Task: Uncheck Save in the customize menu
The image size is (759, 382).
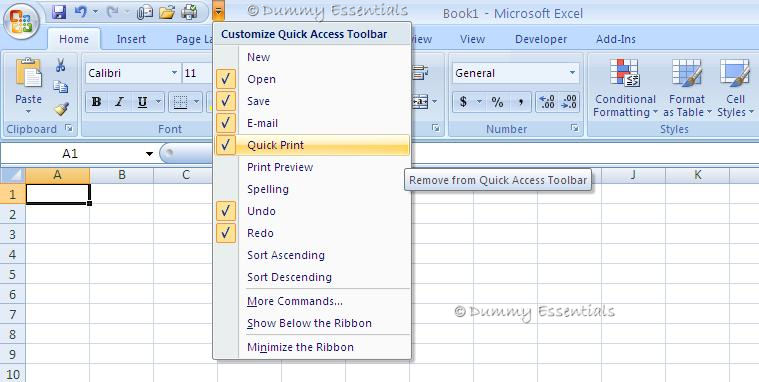Action: tap(226, 101)
